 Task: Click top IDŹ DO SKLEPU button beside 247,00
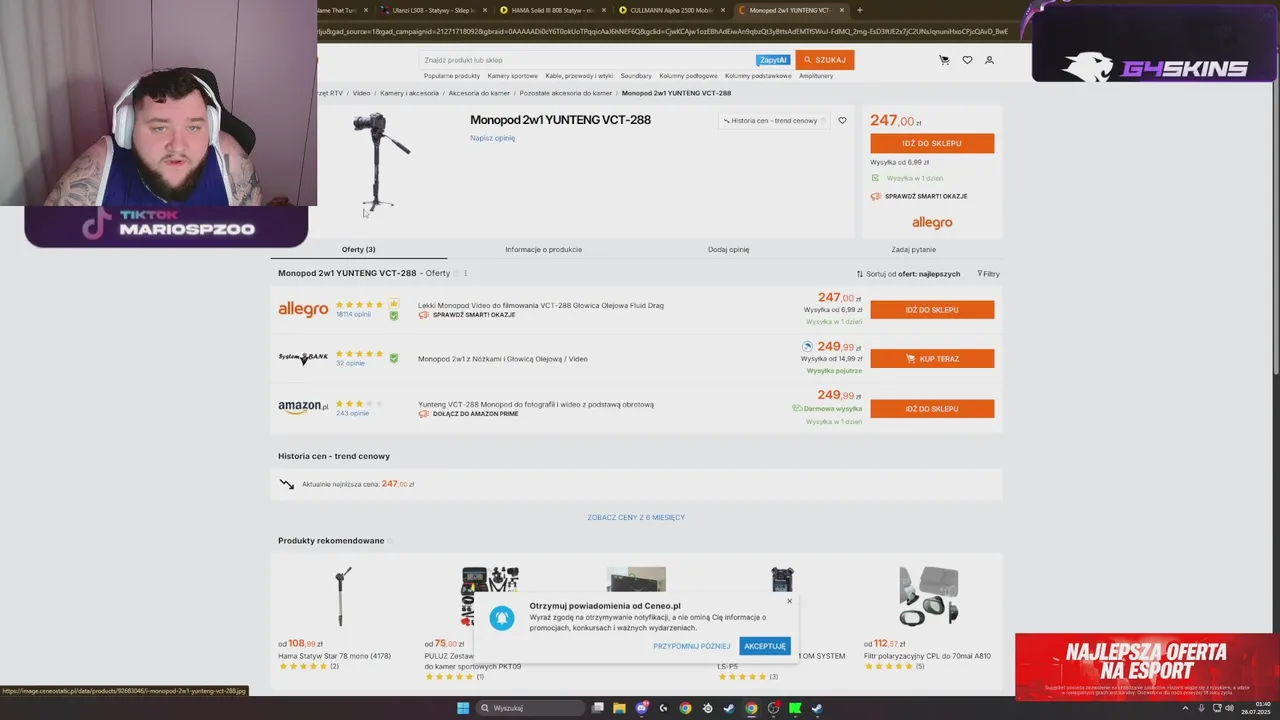(932, 143)
